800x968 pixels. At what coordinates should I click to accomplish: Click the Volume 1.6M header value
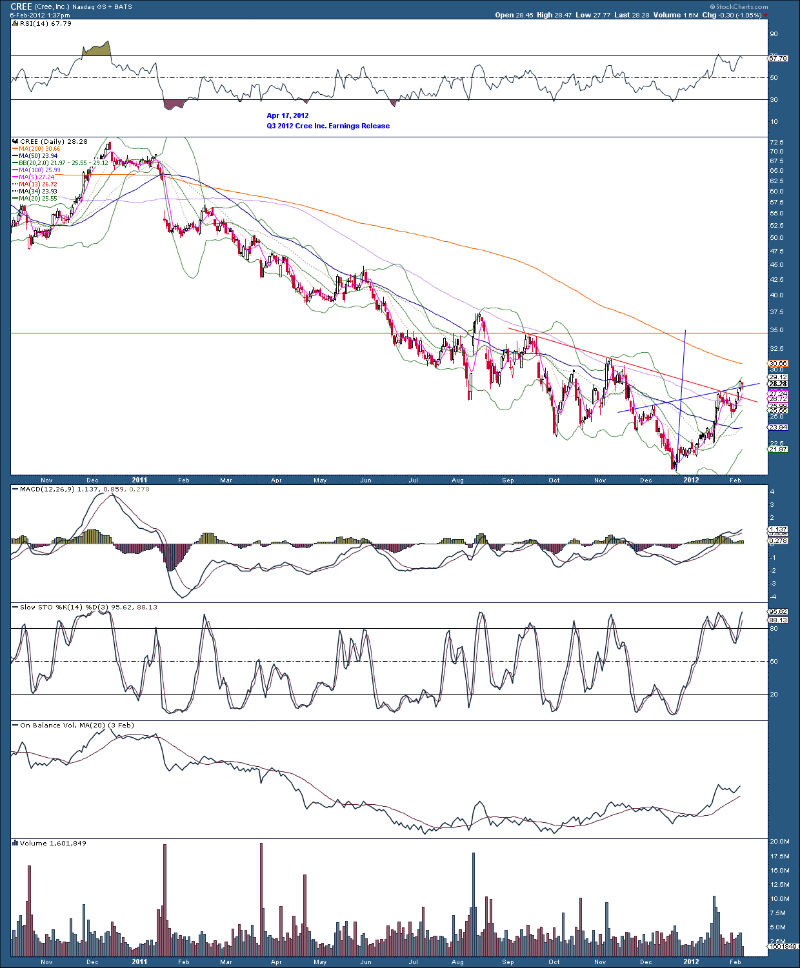(675, 15)
